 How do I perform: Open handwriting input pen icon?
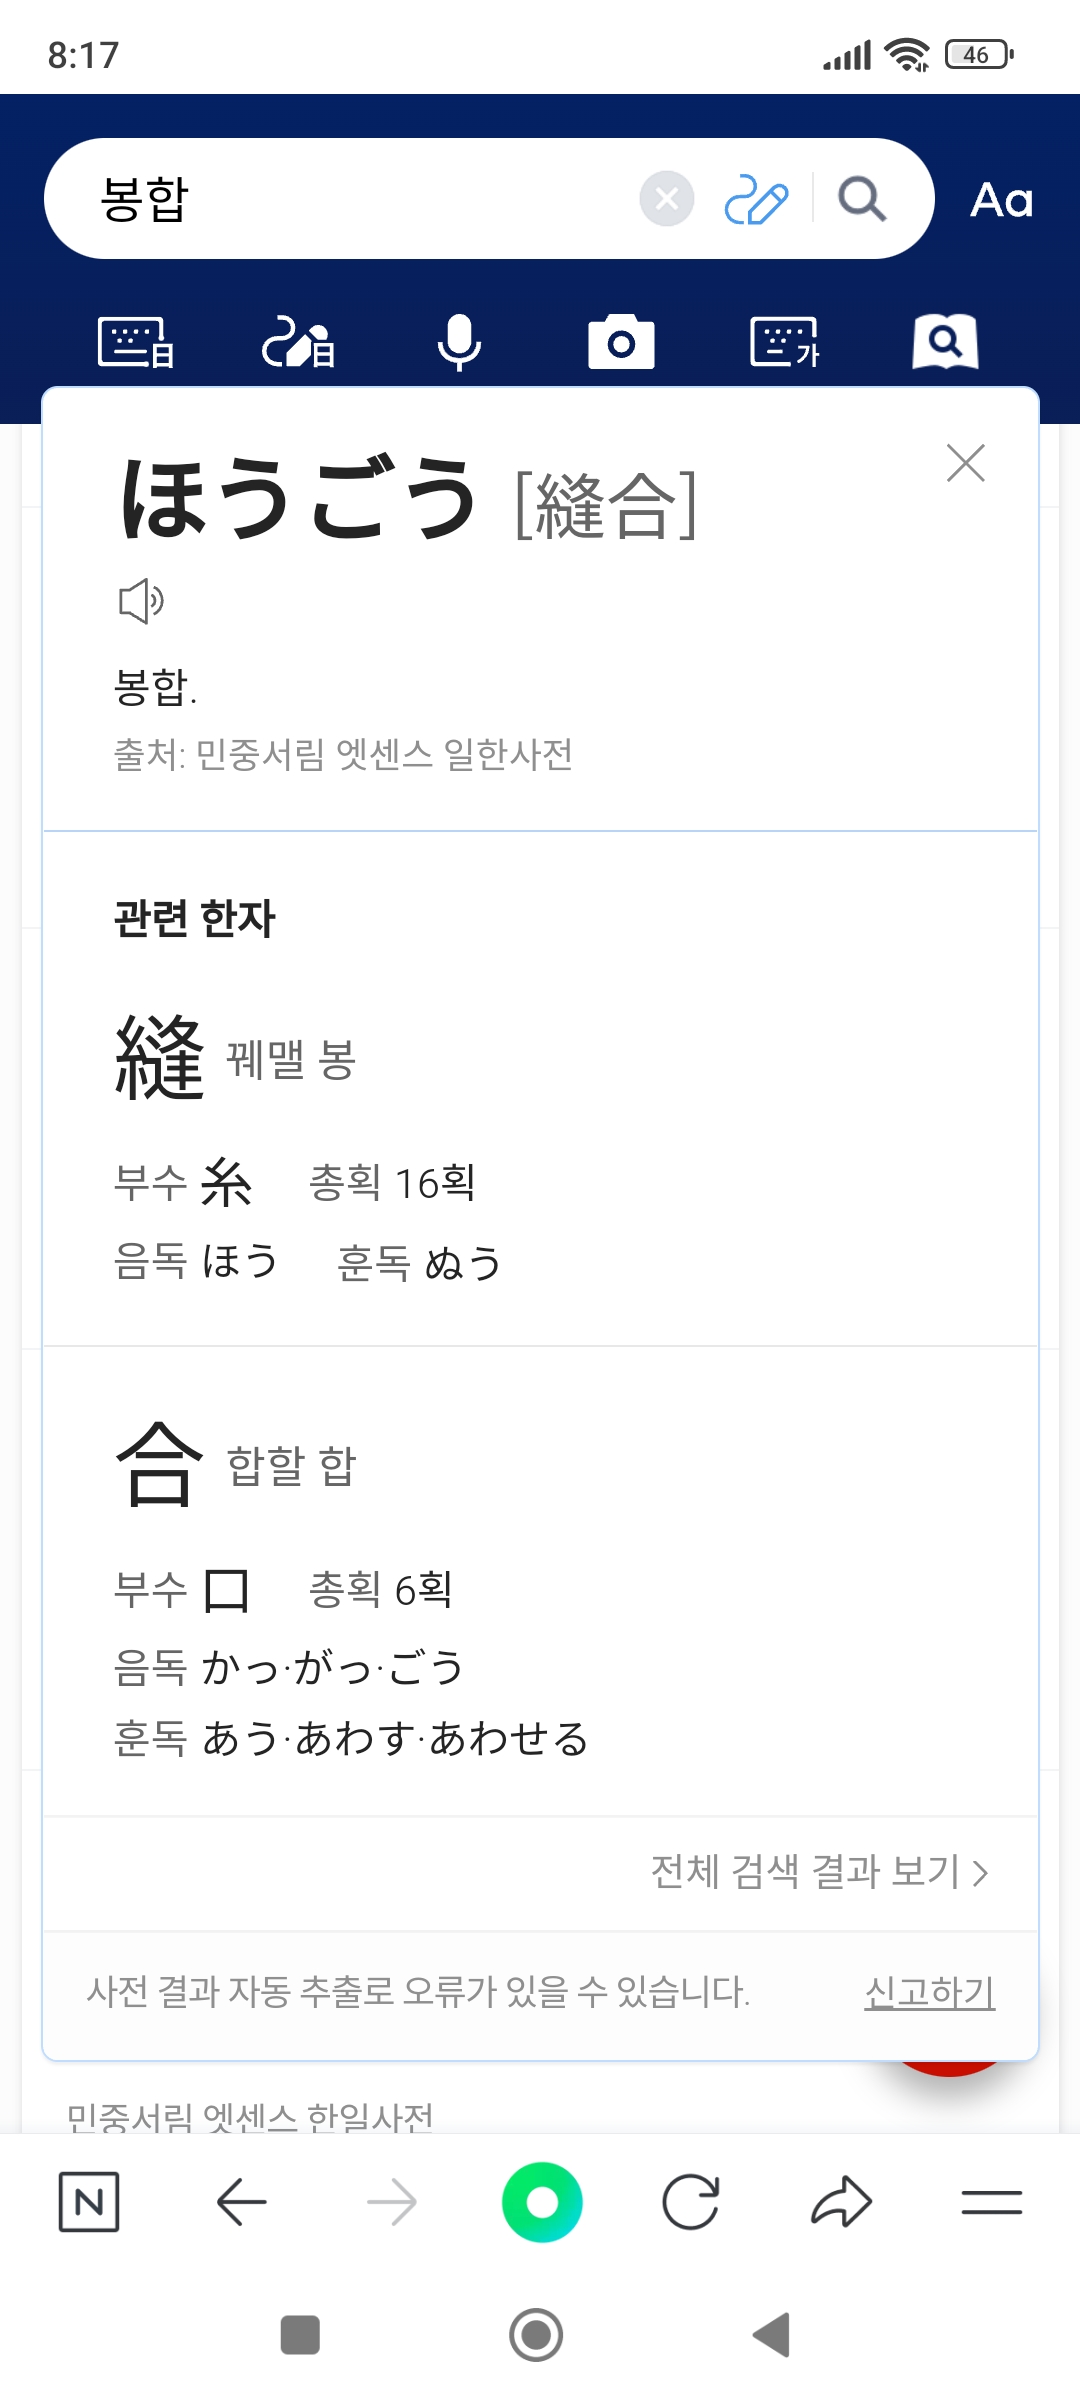(756, 199)
